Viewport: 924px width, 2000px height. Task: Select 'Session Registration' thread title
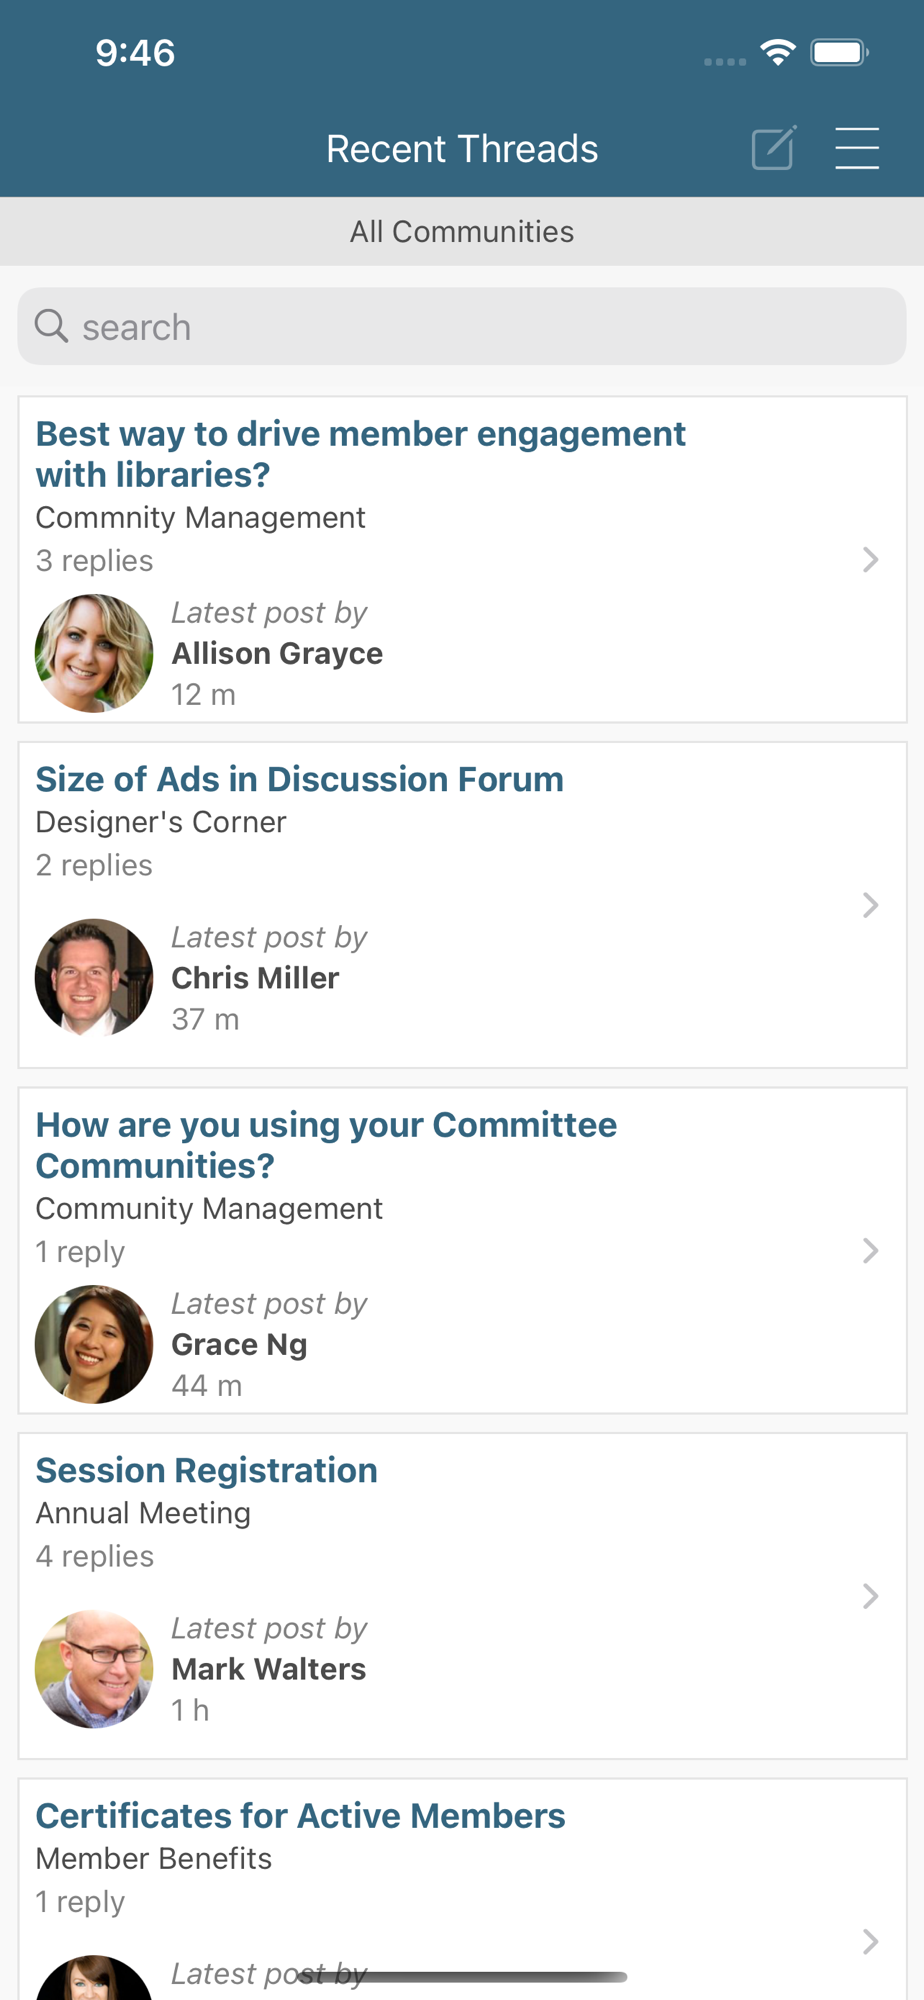(206, 1470)
